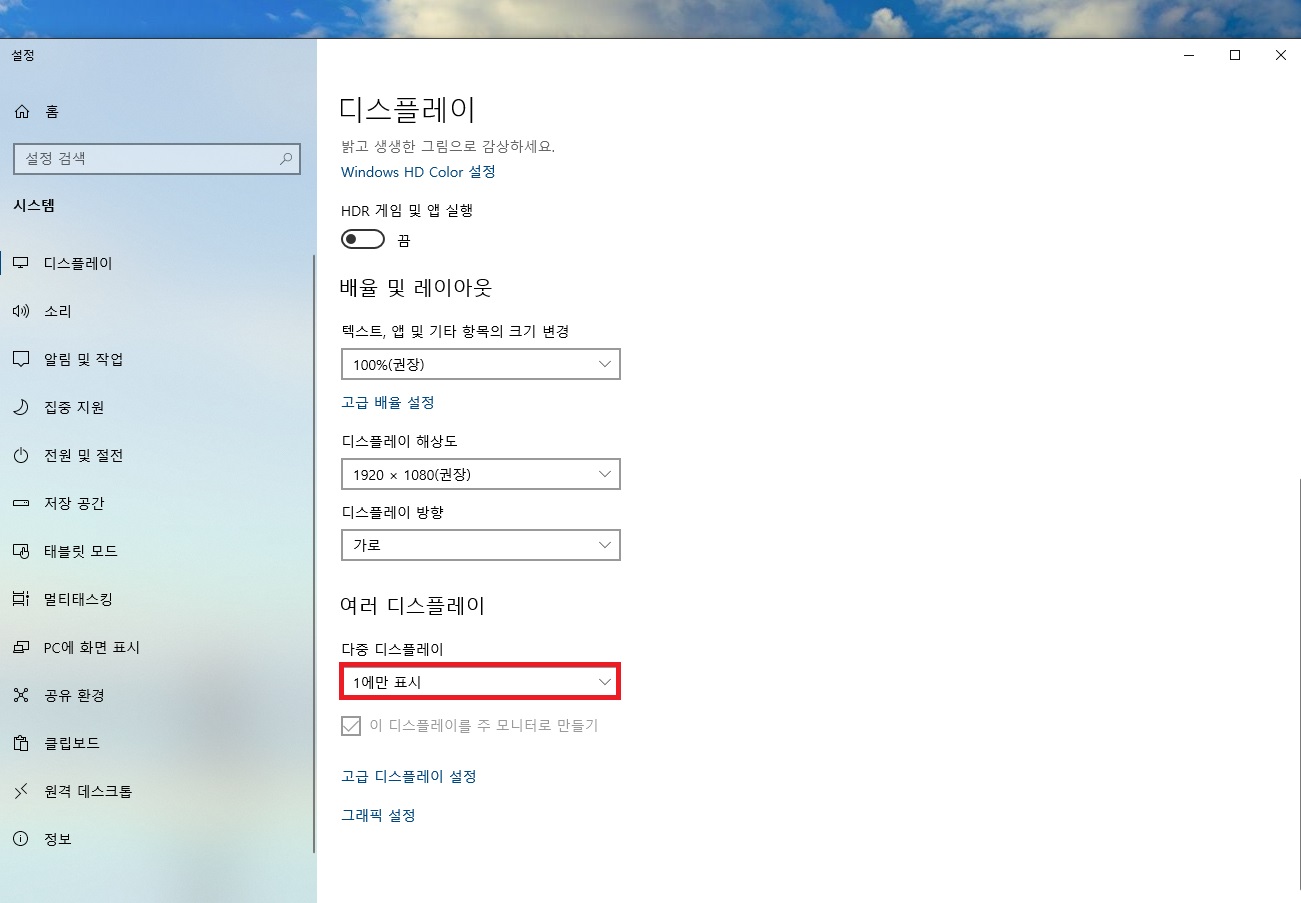Click the Tablet mode icon
The image size is (1301, 903).
point(21,551)
